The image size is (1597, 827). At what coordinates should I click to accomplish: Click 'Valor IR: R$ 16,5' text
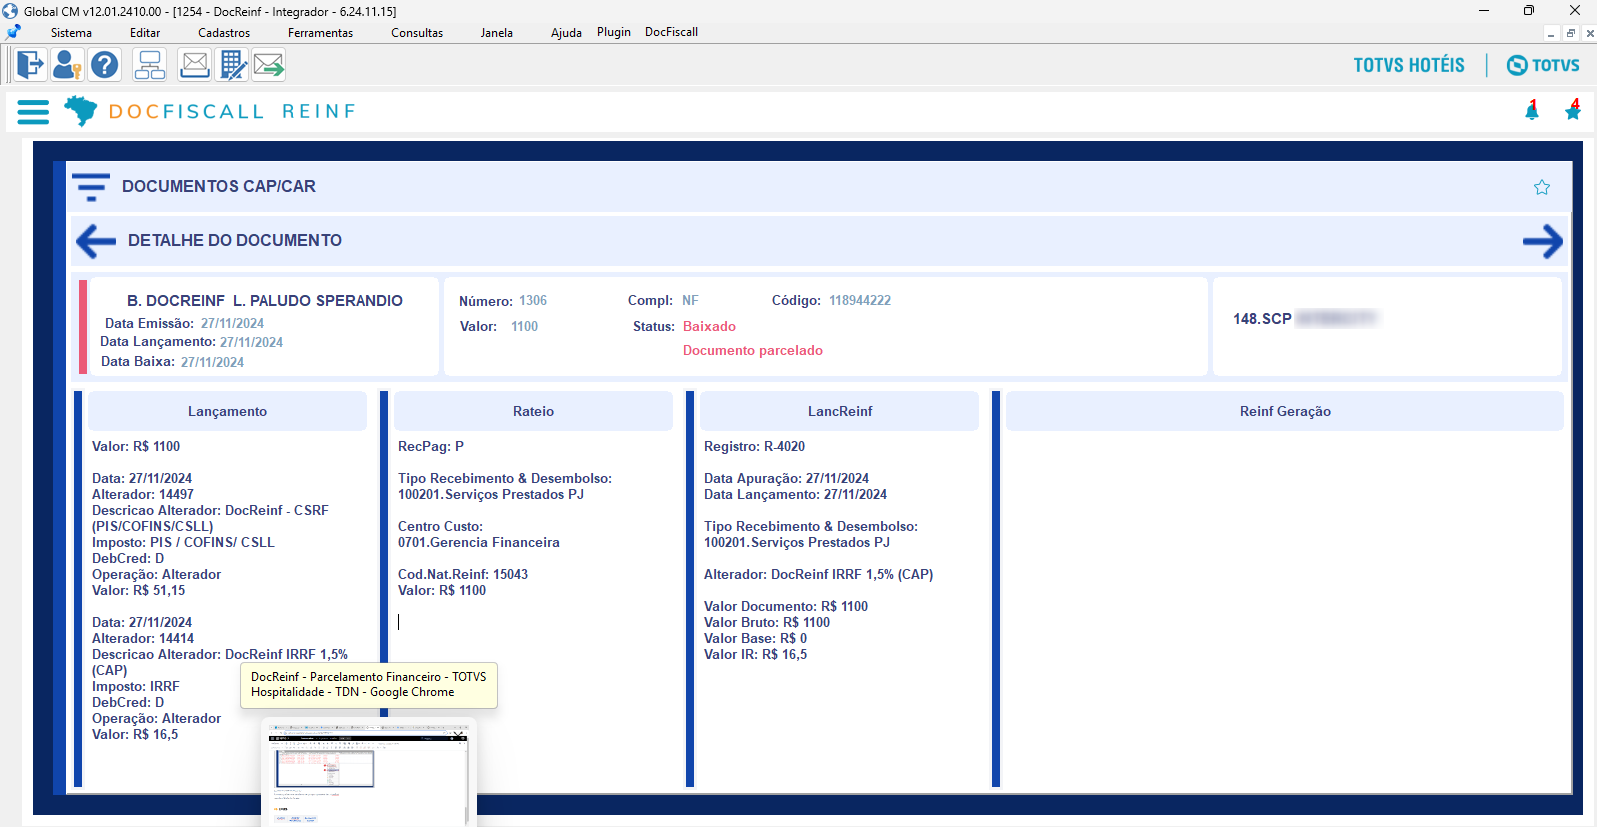pyautogui.click(x=755, y=655)
